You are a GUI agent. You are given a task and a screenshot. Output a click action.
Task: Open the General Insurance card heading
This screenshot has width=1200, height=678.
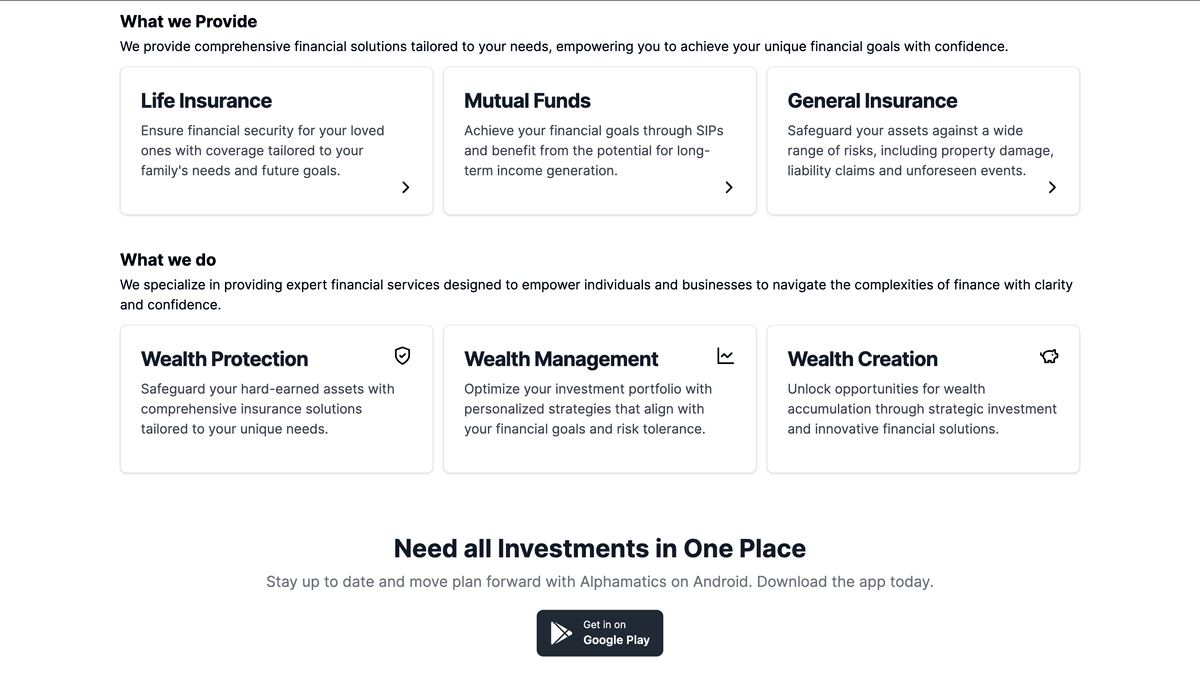point(872,101)
